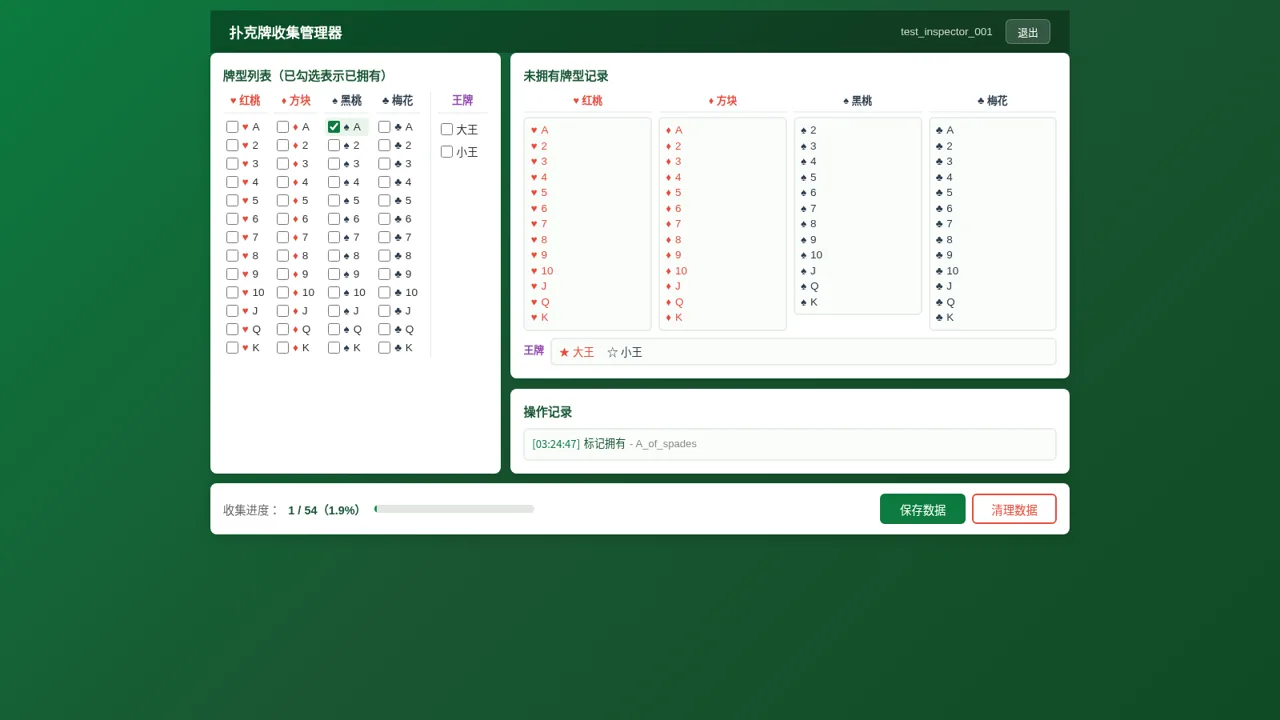The image size is (1280, 720).
Task: Tick the club A checkbox
Action: (384, 127)
